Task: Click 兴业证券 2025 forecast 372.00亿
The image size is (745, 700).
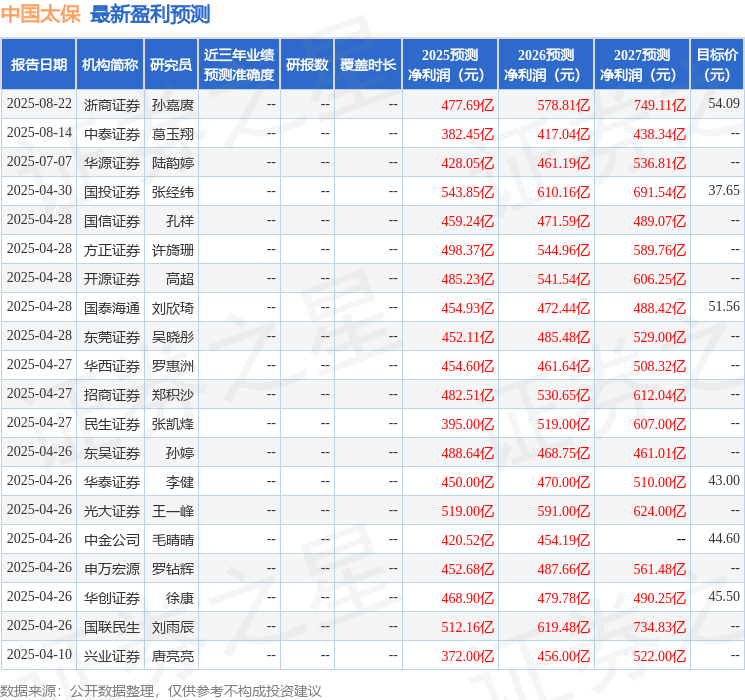Action: pyautogui.click(x=468, y=656)
